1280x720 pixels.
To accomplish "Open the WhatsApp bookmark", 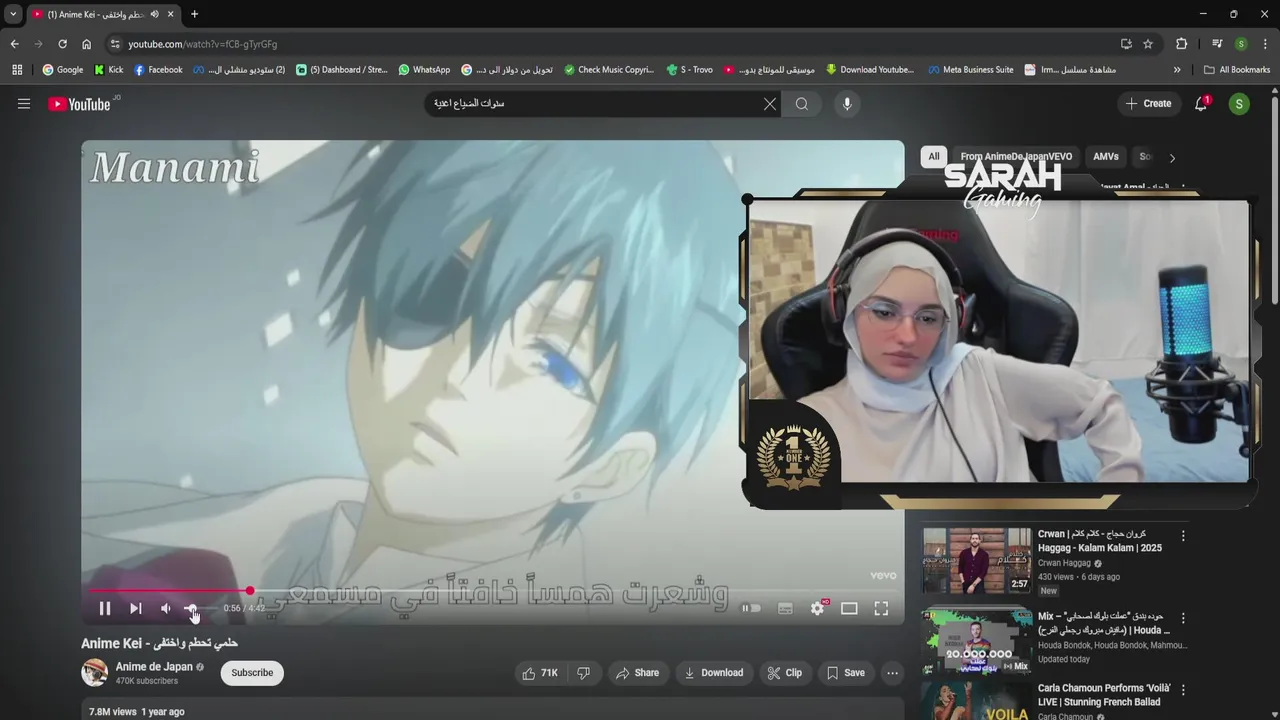I will tap(424, 70).
